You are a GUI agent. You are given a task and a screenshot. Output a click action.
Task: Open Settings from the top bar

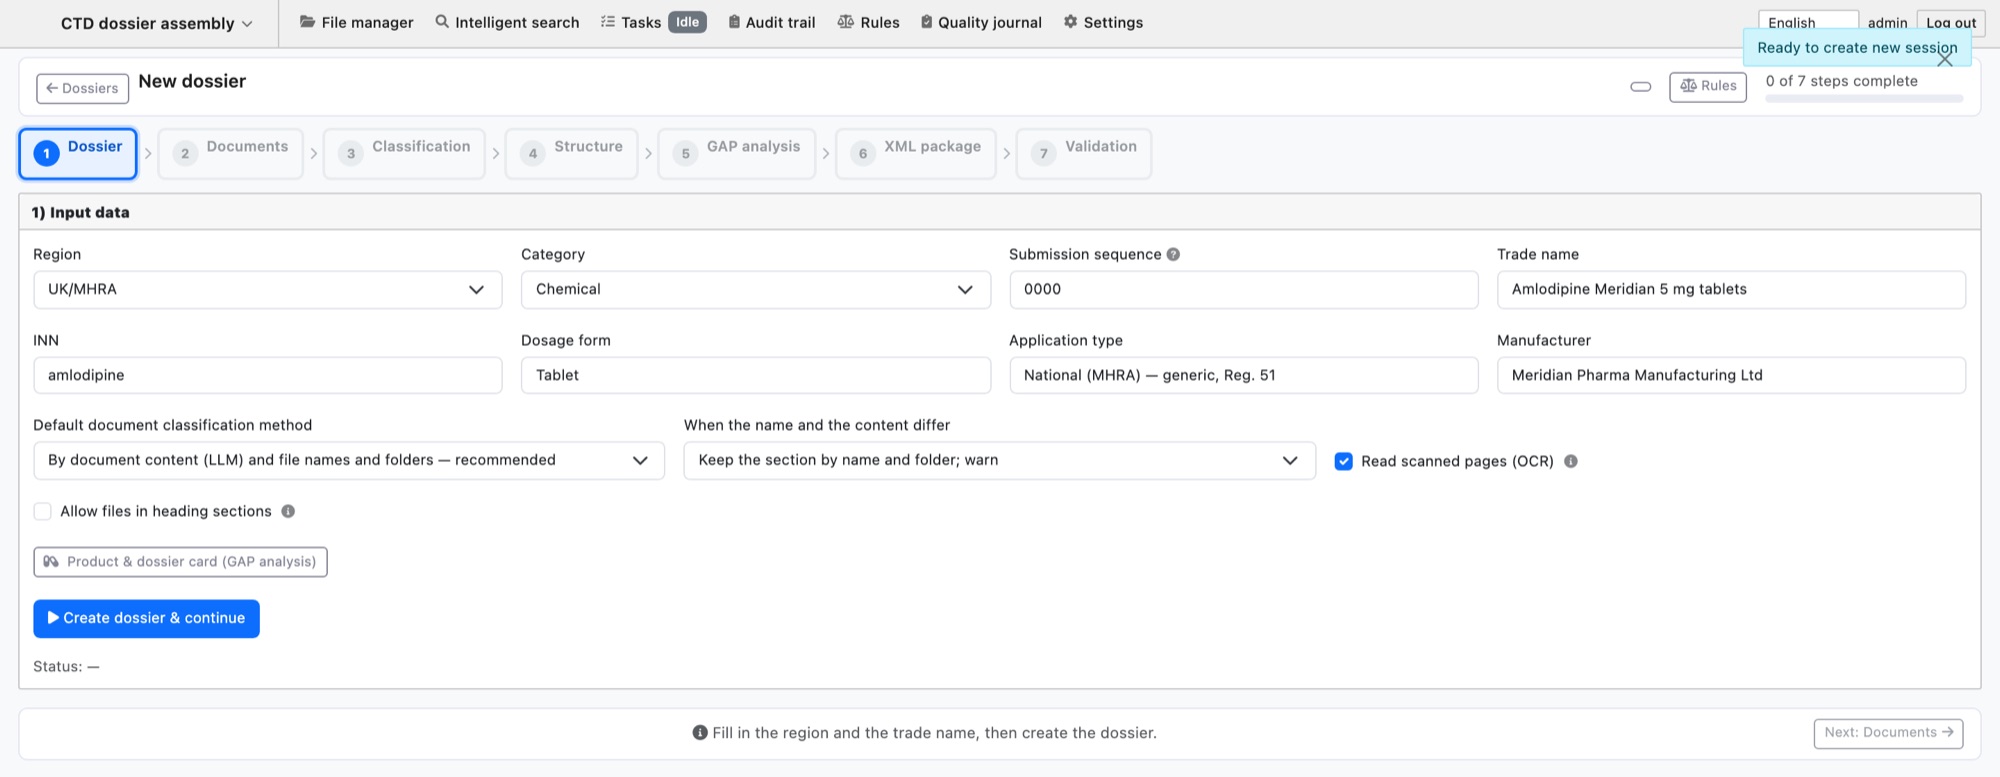coord(1103,22)
